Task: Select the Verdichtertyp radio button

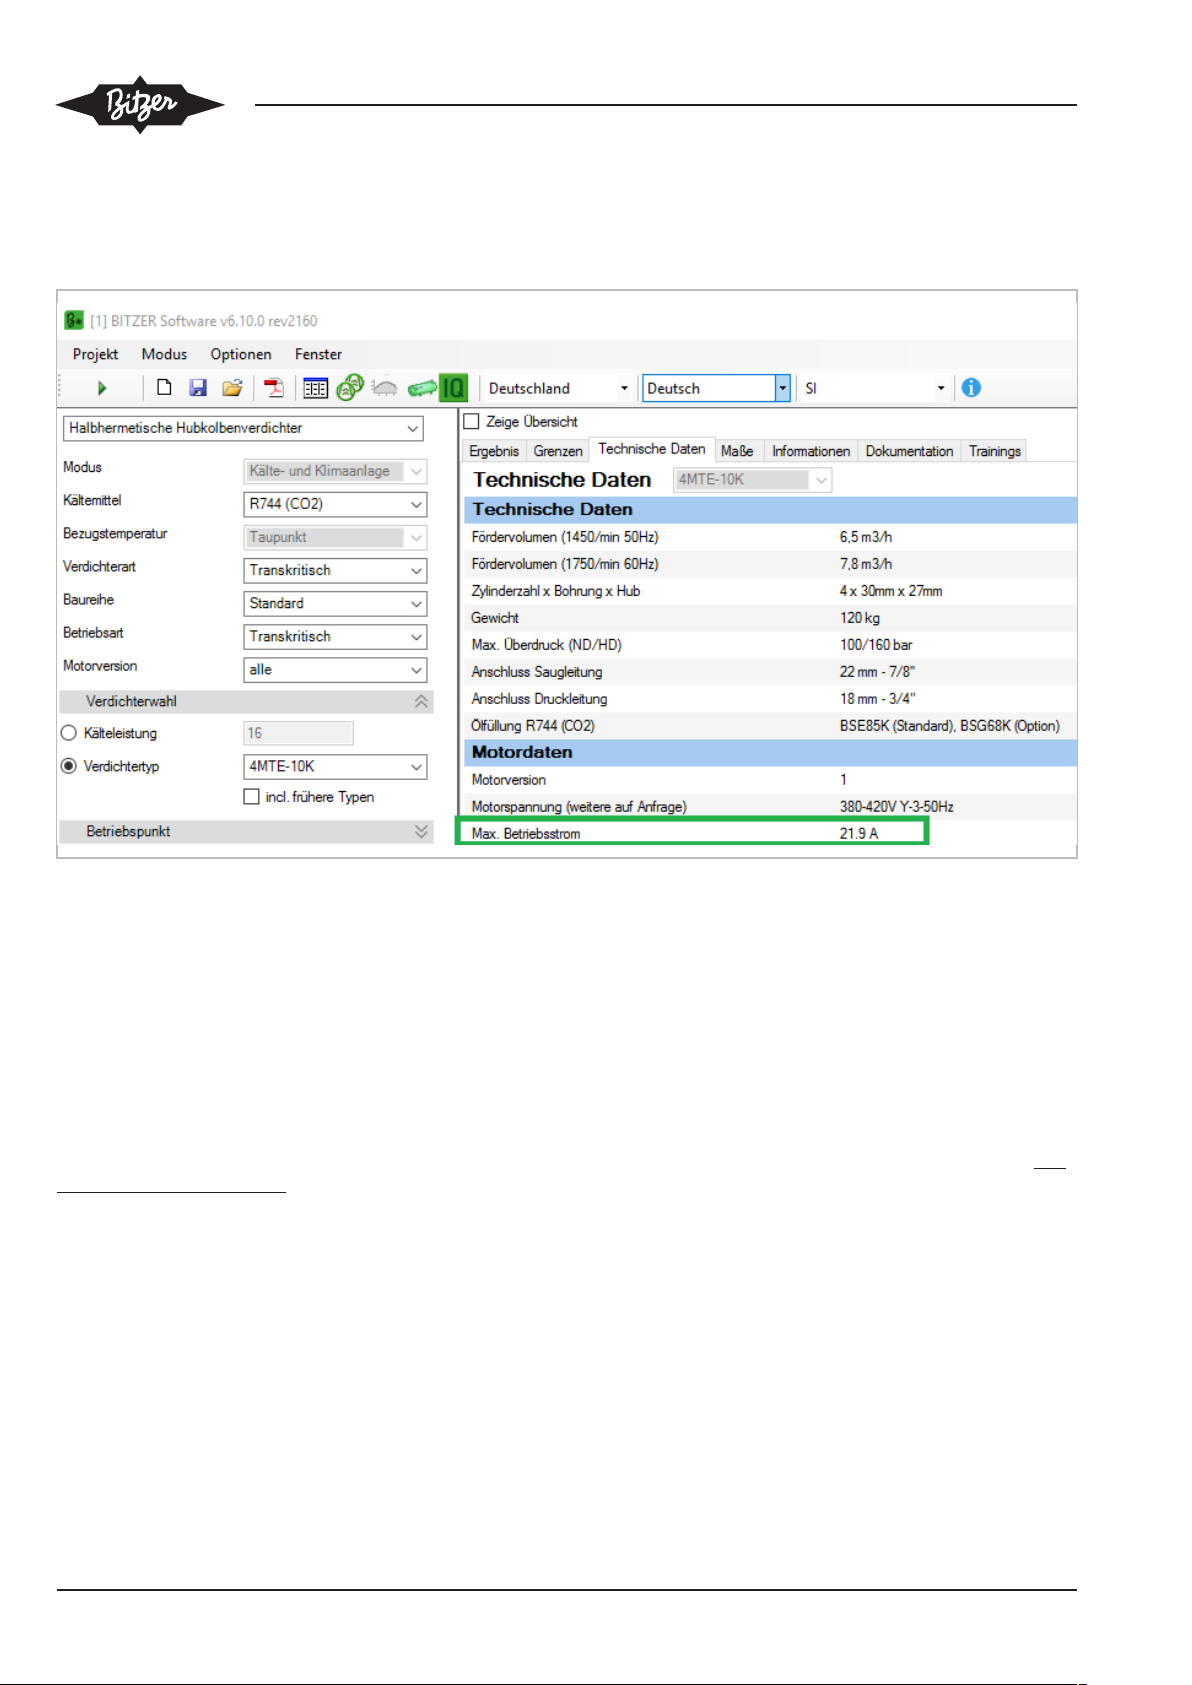Action: coord(69,766)
